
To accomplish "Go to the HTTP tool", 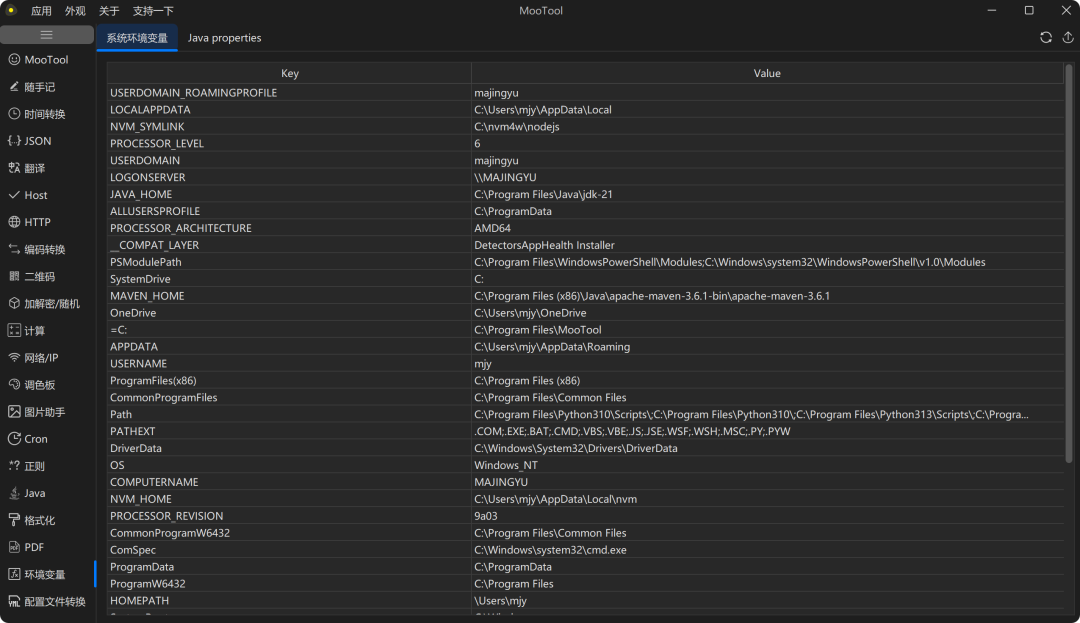I will pyautogui.click(x=37, y=222).
